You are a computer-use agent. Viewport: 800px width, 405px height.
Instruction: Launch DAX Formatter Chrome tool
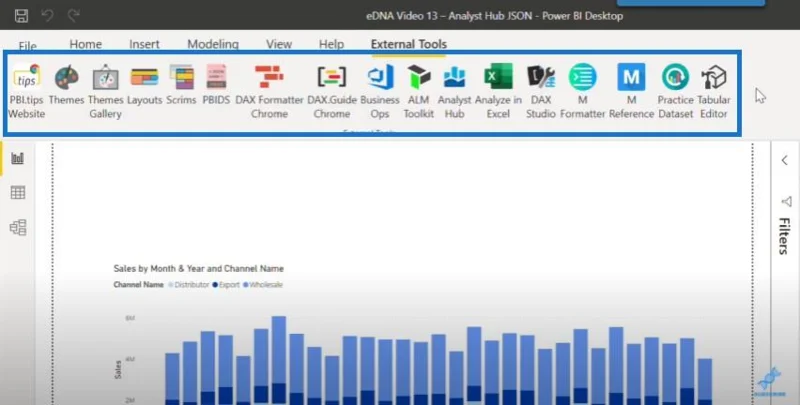coord(269,92)
